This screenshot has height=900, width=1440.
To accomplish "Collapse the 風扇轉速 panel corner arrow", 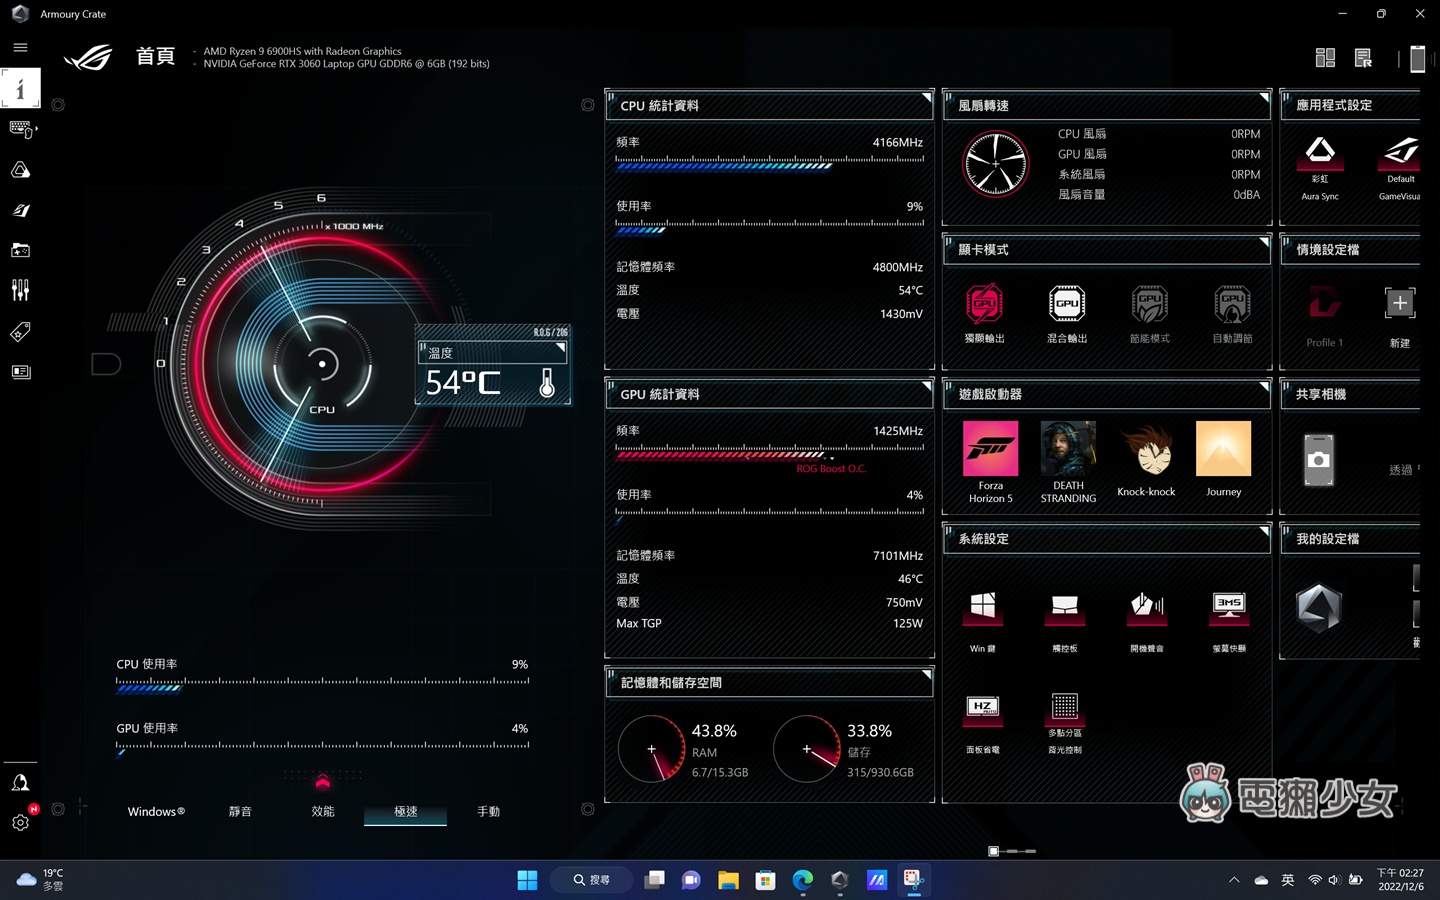I will [1262, 96].
